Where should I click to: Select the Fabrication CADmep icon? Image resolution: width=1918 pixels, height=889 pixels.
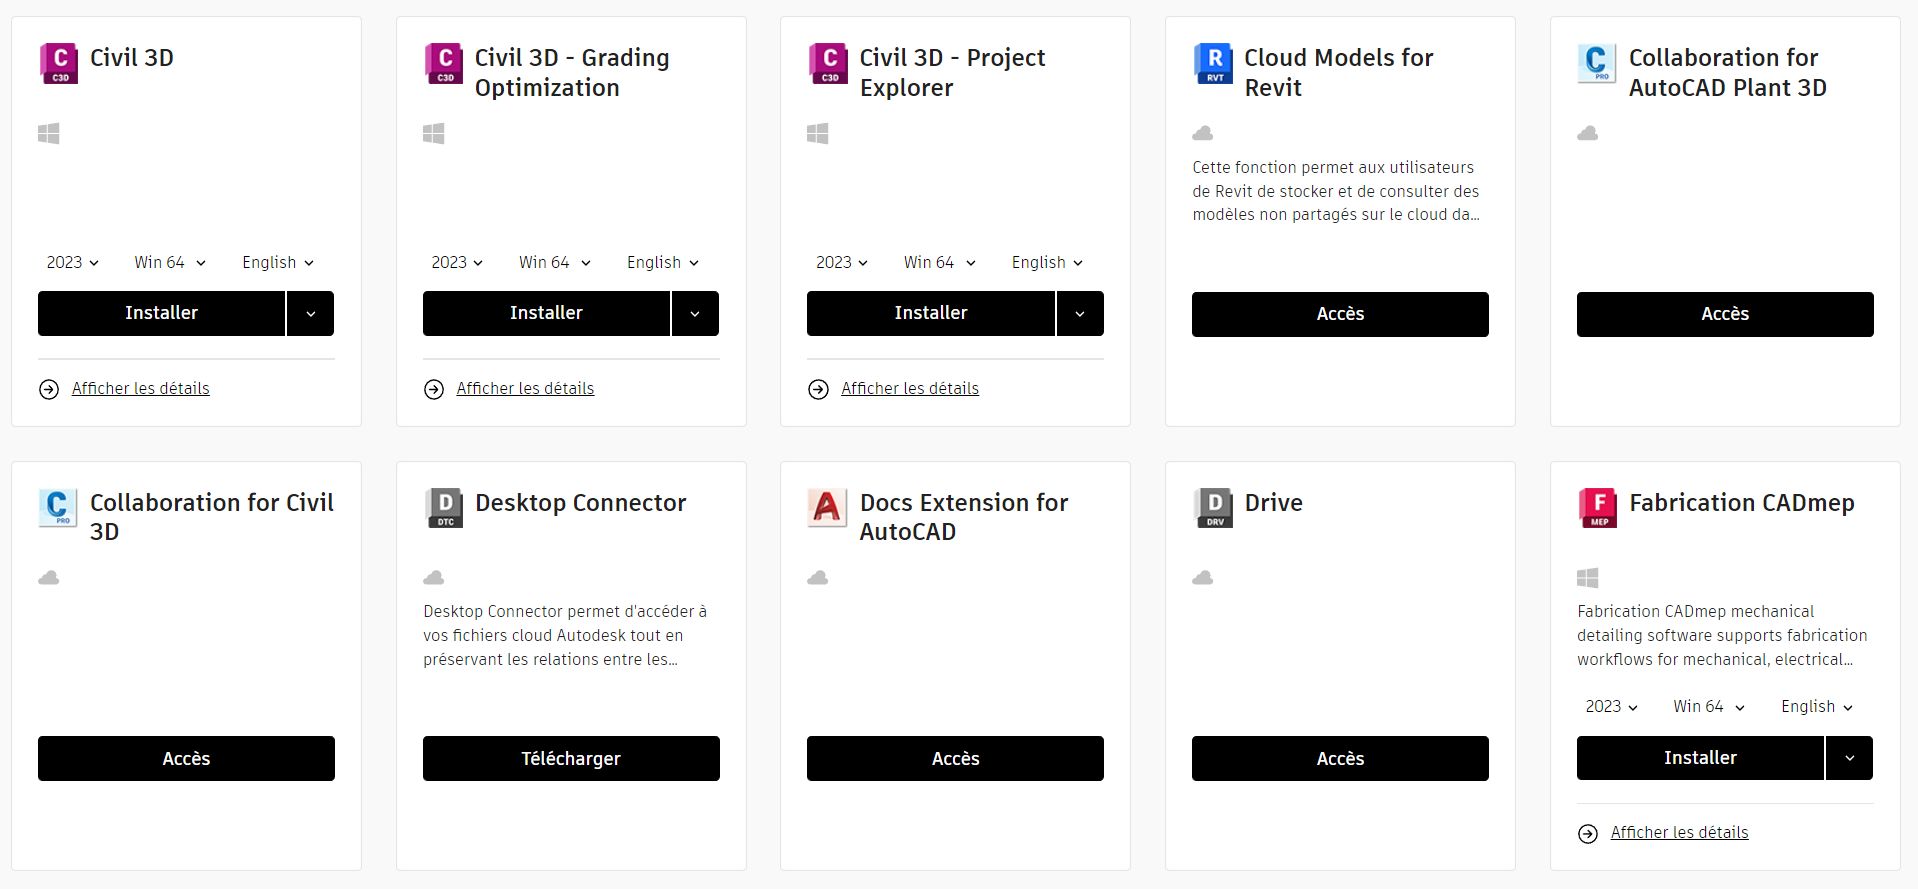pos(1597,508)
